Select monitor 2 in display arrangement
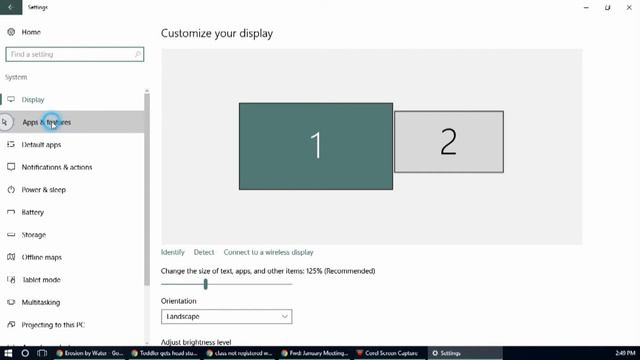 point(449,142)
